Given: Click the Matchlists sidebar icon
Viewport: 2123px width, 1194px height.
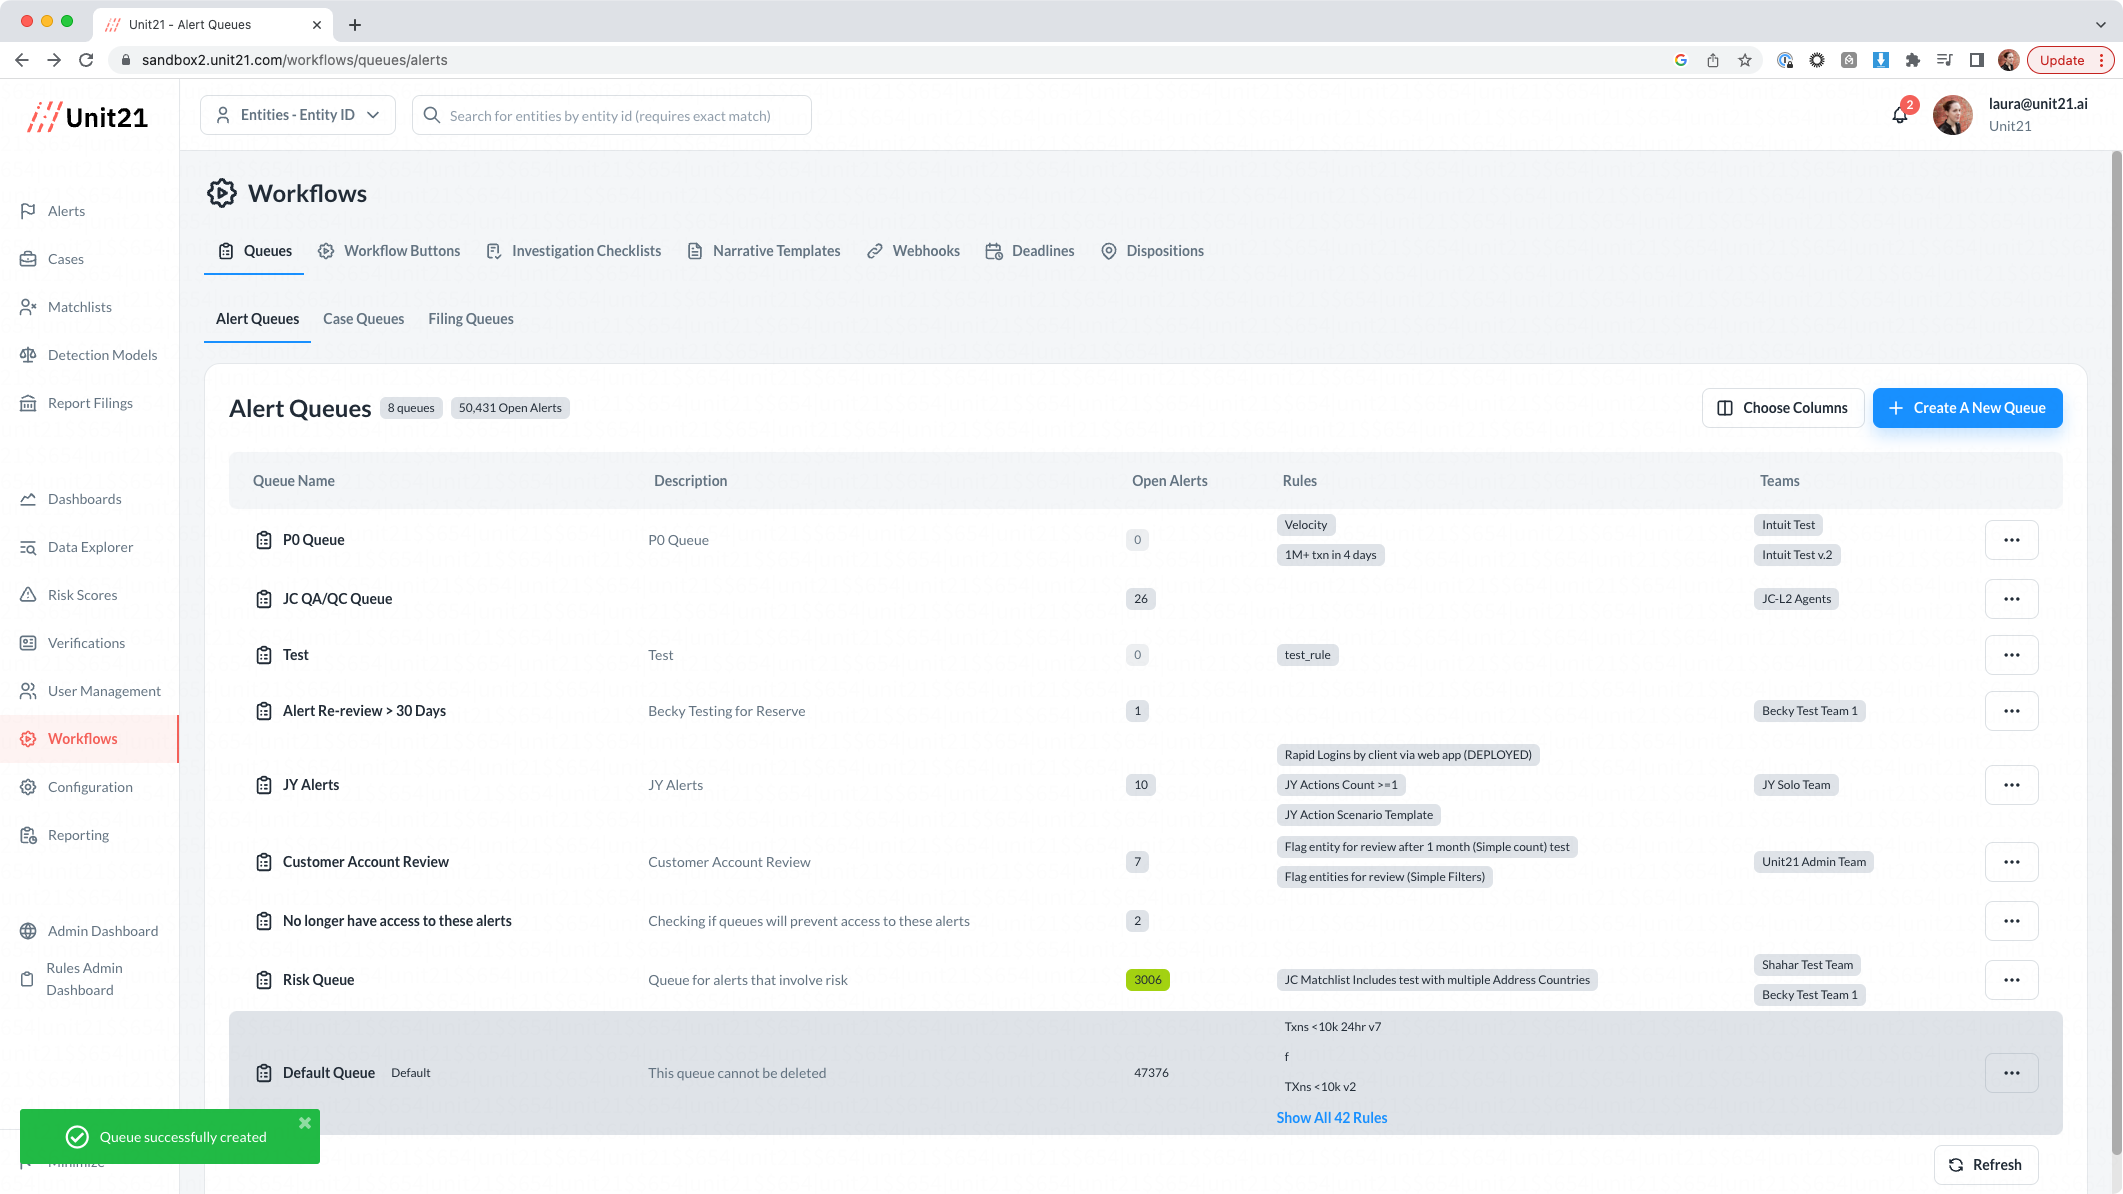Looking at the screenshot, I should pyautogui.click(x=28, y=307).
